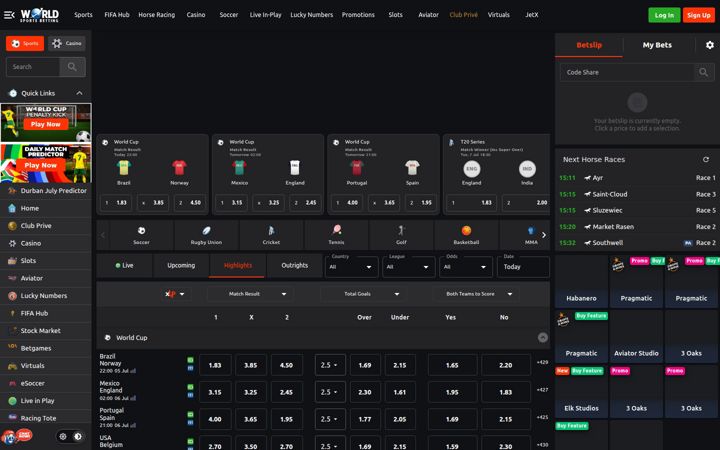Click the sidebar Search field
720x450 pixels.
pos(33,67)
